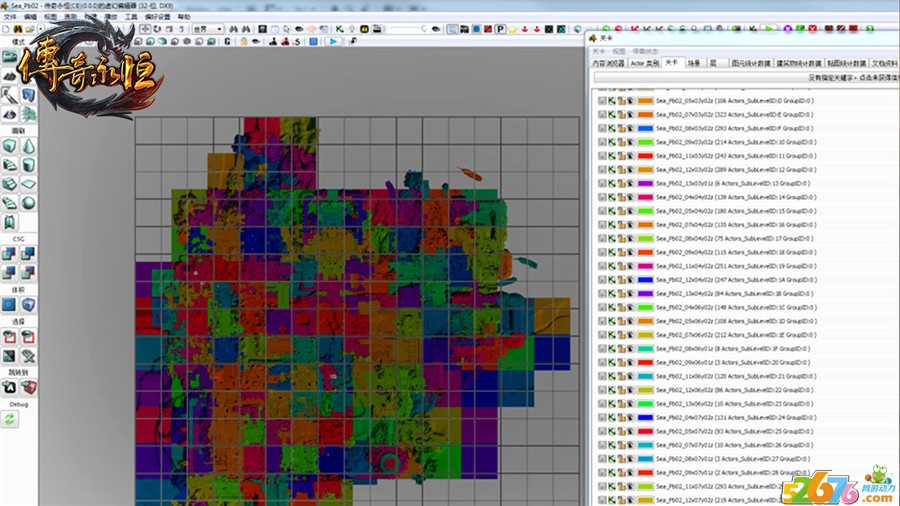
Task: Switch to the 图元统计数据 tab
Action: click(x=750, y=63)
